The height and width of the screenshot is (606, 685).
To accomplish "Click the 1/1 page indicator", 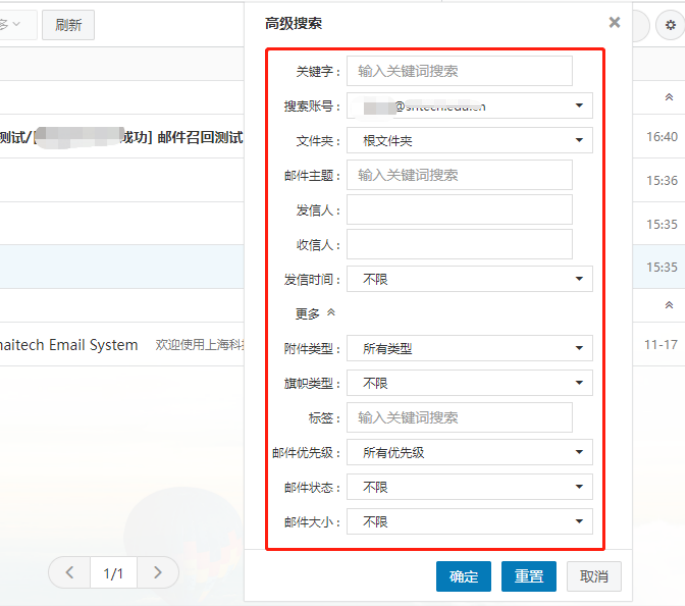I will point(114,573).
